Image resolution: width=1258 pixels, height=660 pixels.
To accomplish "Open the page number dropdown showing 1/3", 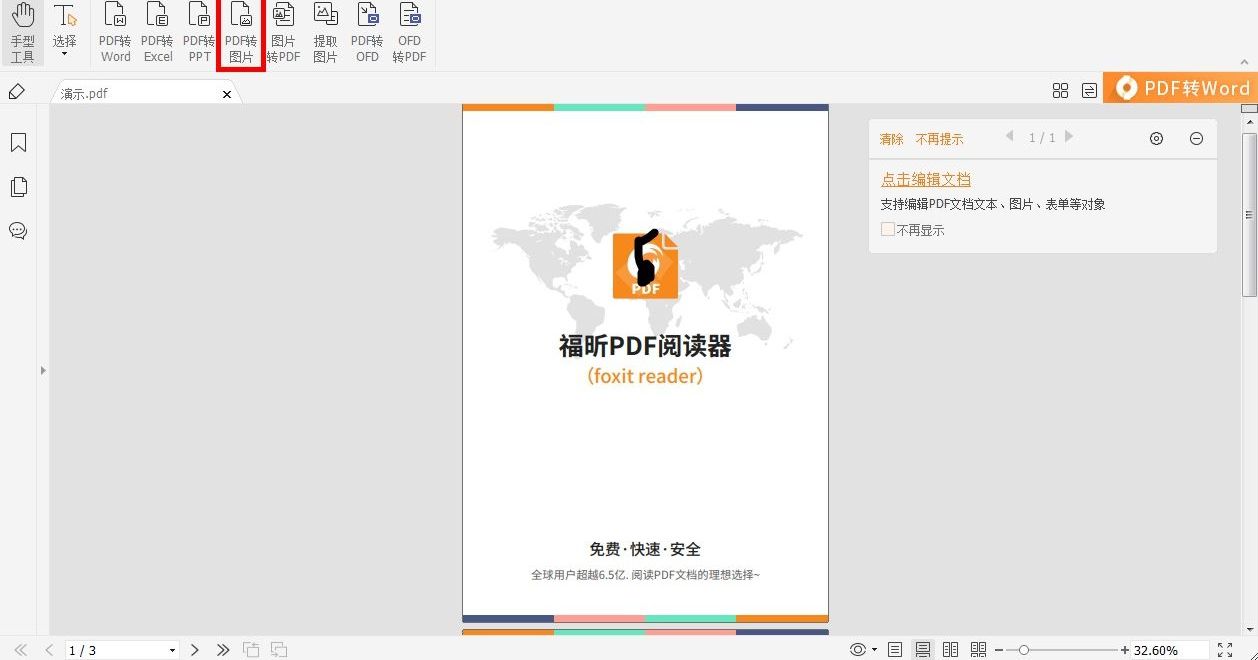I will [x=170, y=649].
